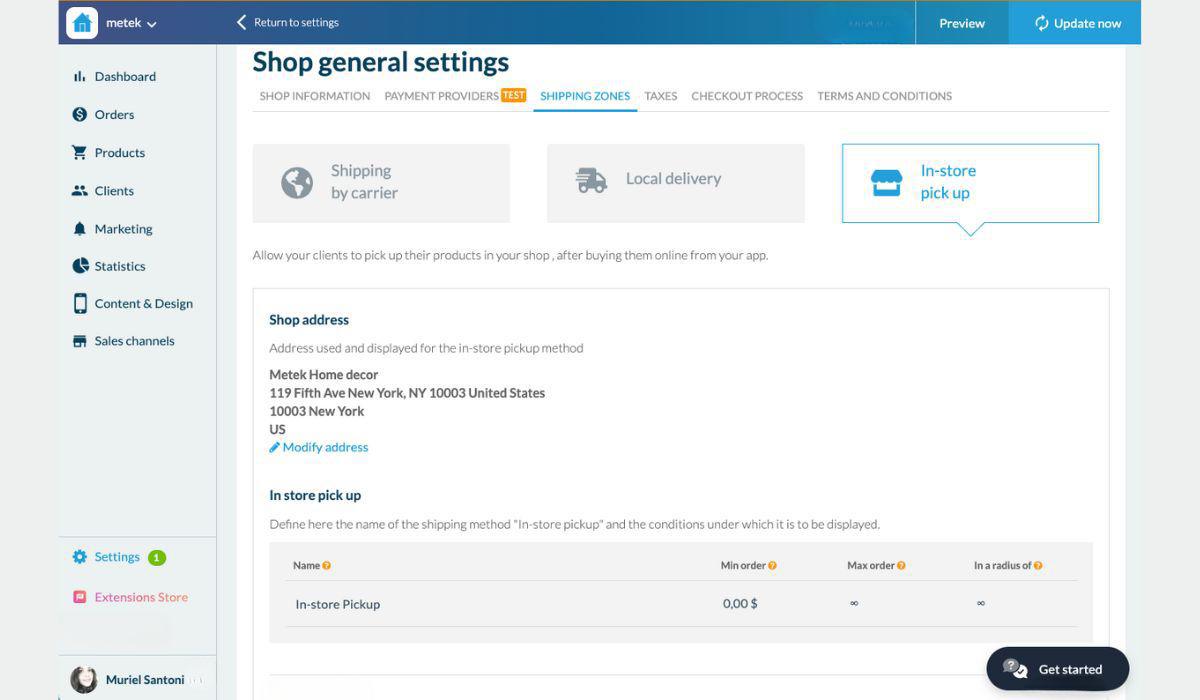Click the Update now button
The image size is (1200, 700).
(1076, 23)
